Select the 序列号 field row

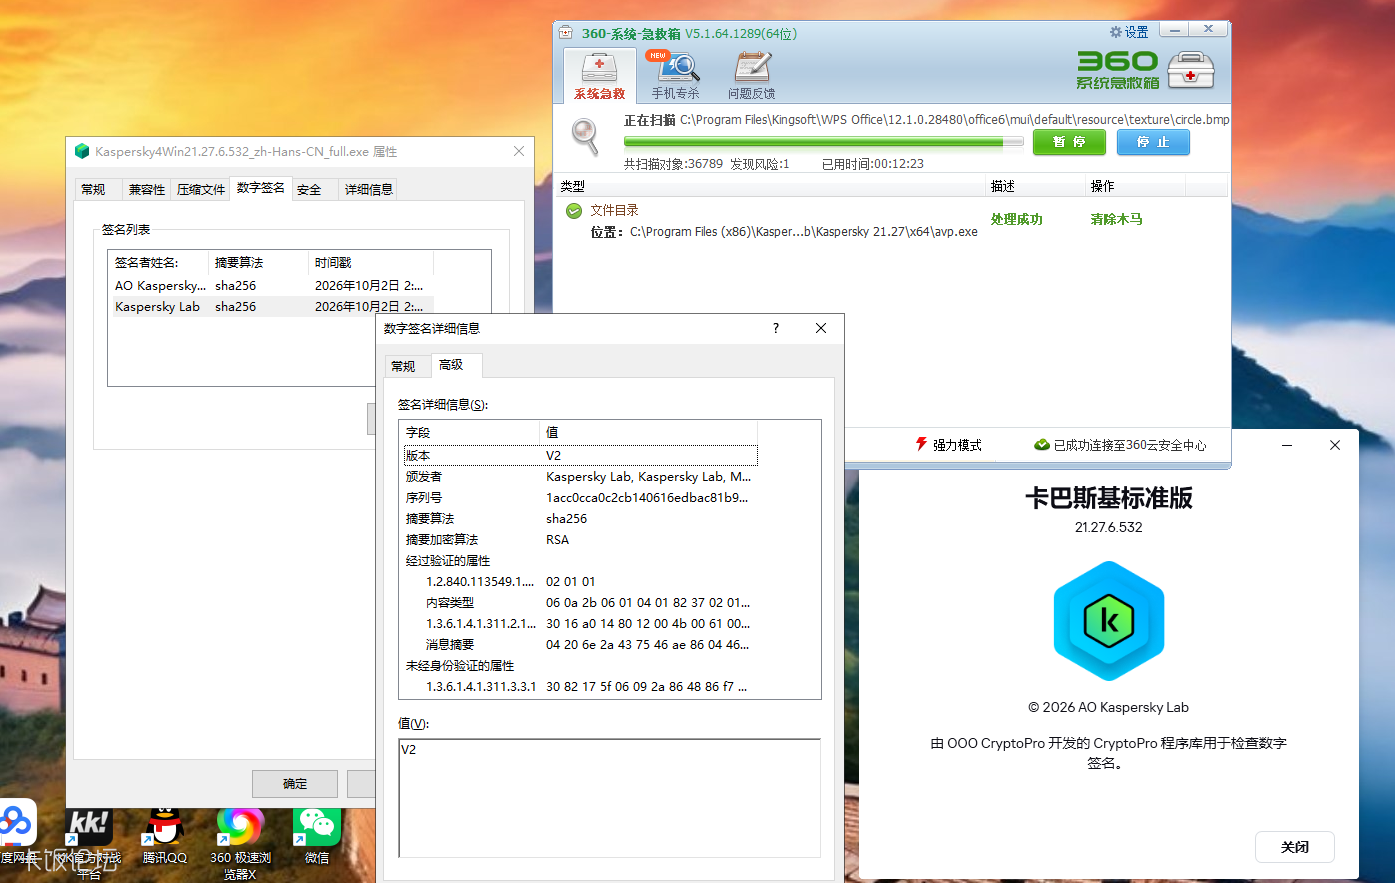(x=581, y=497)
